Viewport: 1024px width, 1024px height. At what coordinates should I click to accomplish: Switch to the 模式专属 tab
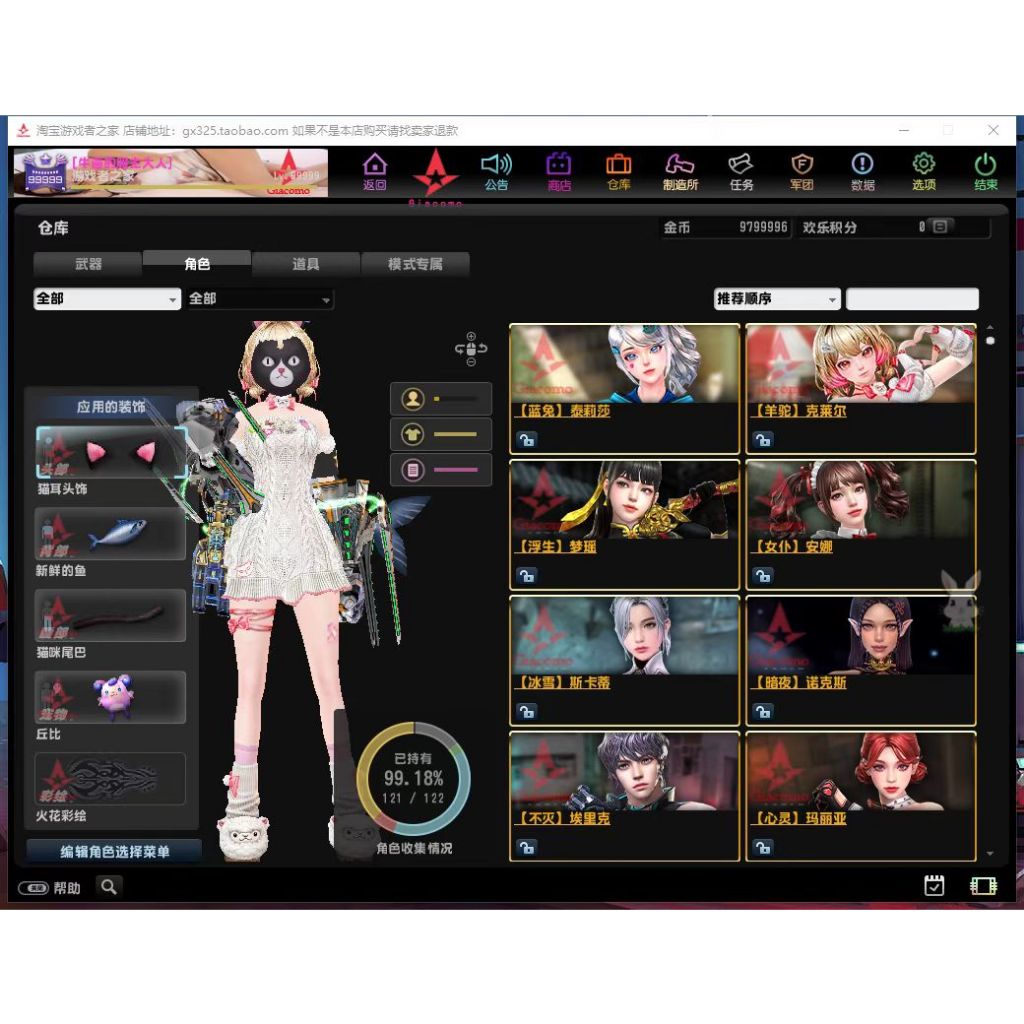(x=415, y=264)
